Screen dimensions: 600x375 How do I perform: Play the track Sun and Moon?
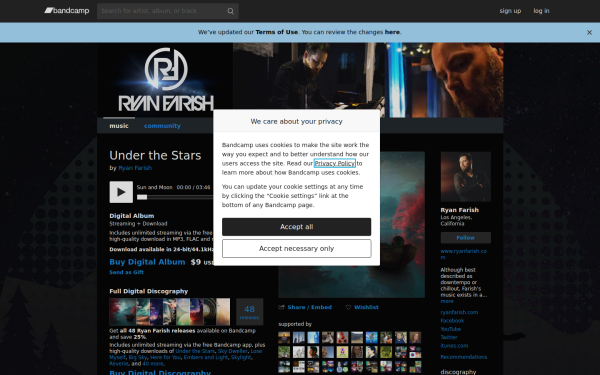click(x=121, y=192)
